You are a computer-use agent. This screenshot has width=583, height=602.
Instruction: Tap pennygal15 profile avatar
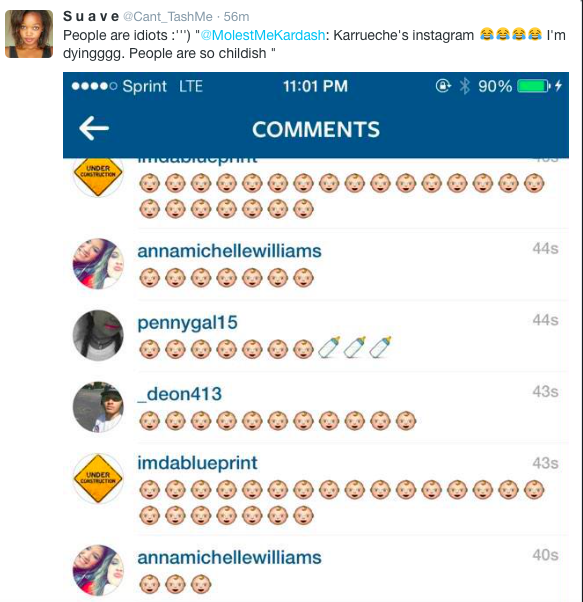98,335
